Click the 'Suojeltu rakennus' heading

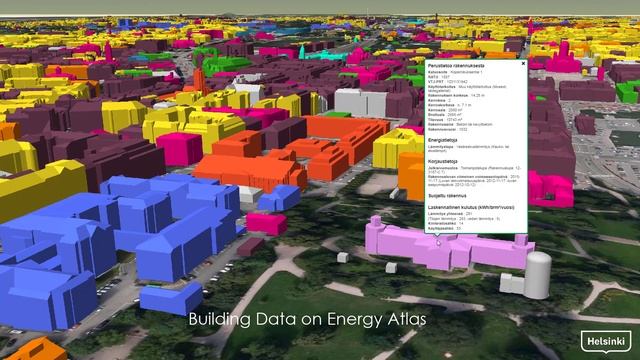447,196
